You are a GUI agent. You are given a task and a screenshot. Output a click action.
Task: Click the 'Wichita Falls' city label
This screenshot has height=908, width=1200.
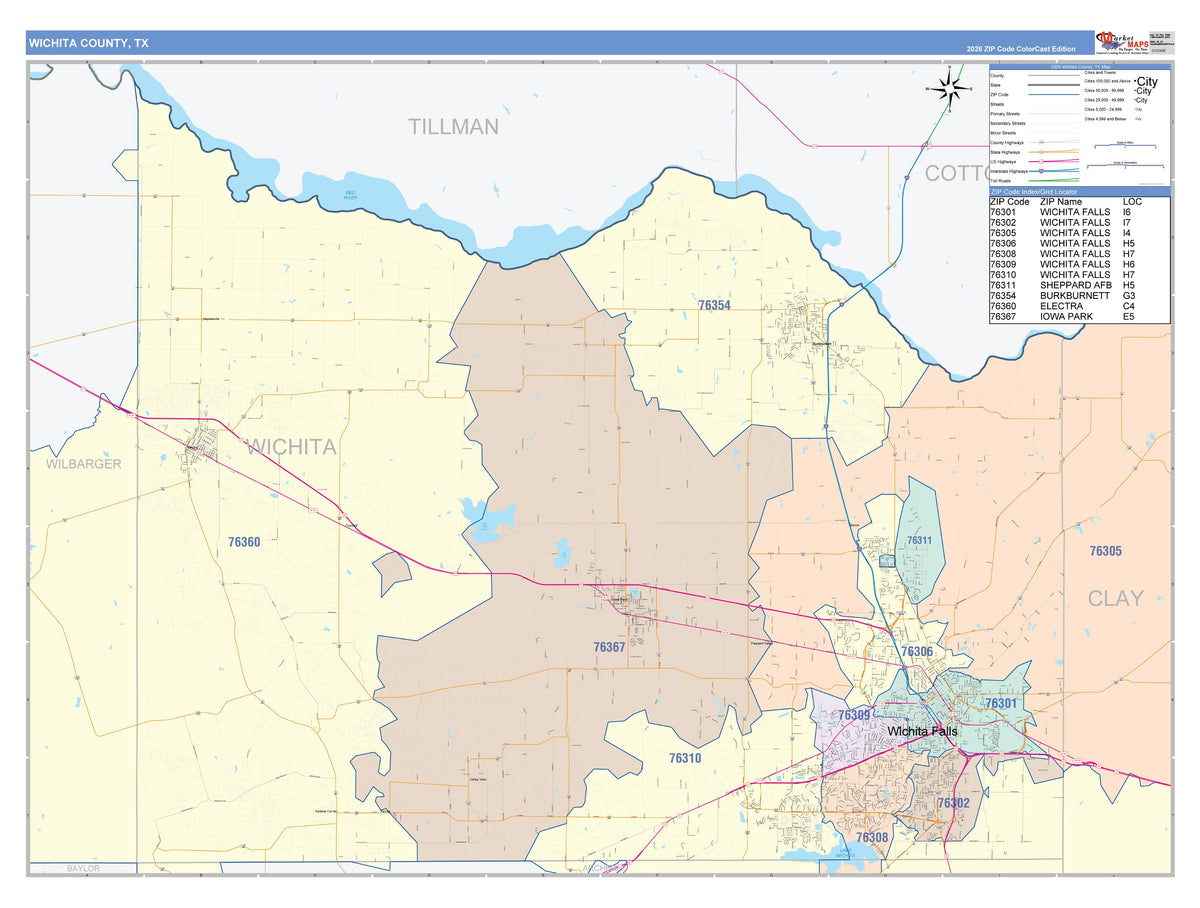[922, 731]
